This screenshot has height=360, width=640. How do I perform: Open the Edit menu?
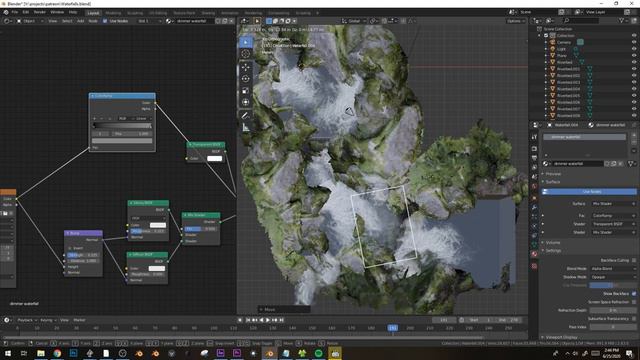pos(26,12)
